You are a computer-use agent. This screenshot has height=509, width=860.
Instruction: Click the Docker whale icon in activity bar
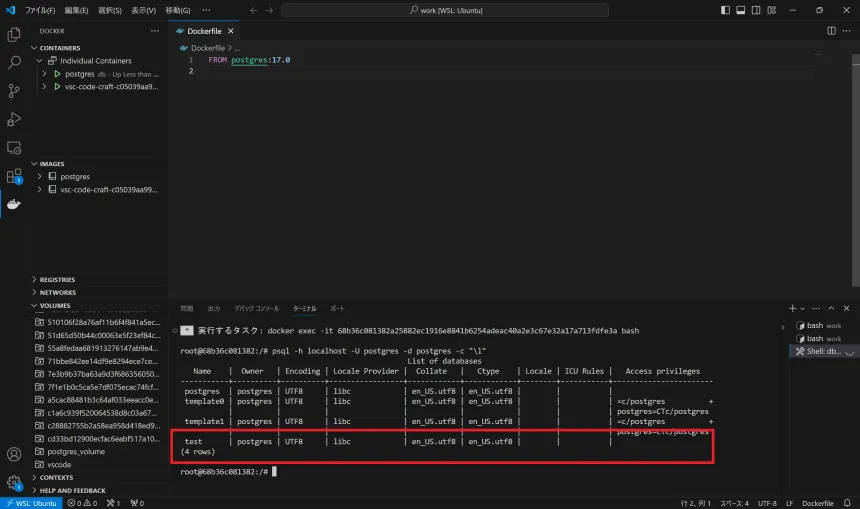pos(14,205)
